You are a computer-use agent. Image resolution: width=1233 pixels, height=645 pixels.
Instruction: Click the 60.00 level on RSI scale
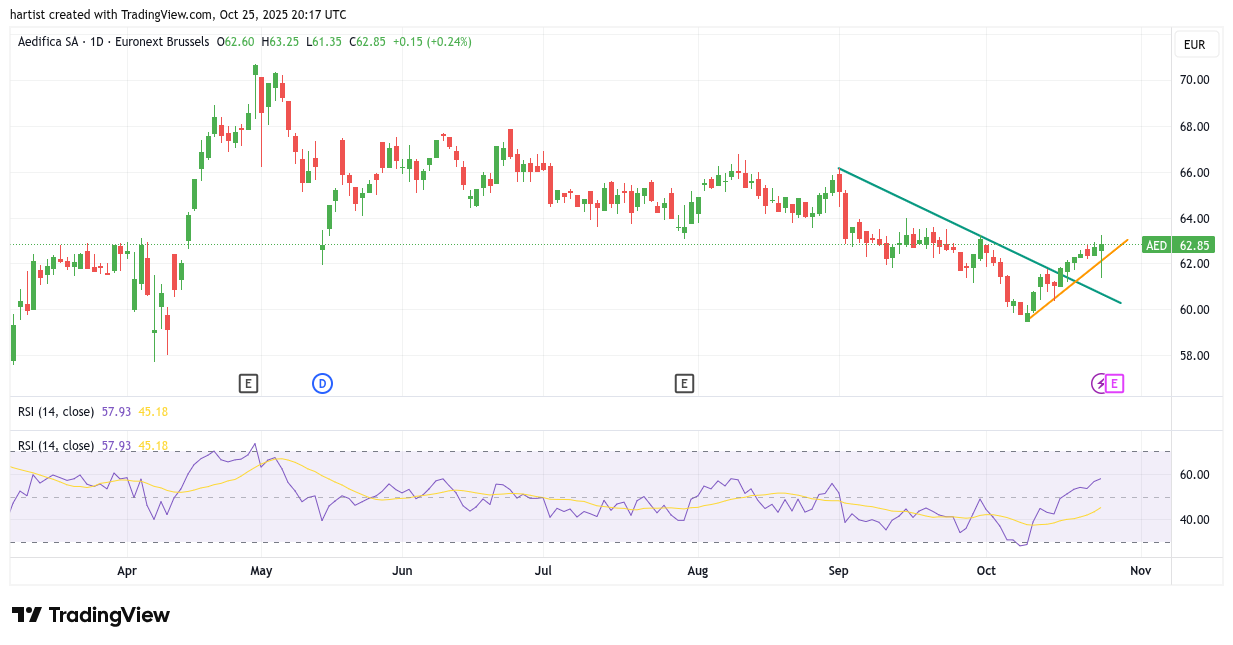pos(1195,475)
